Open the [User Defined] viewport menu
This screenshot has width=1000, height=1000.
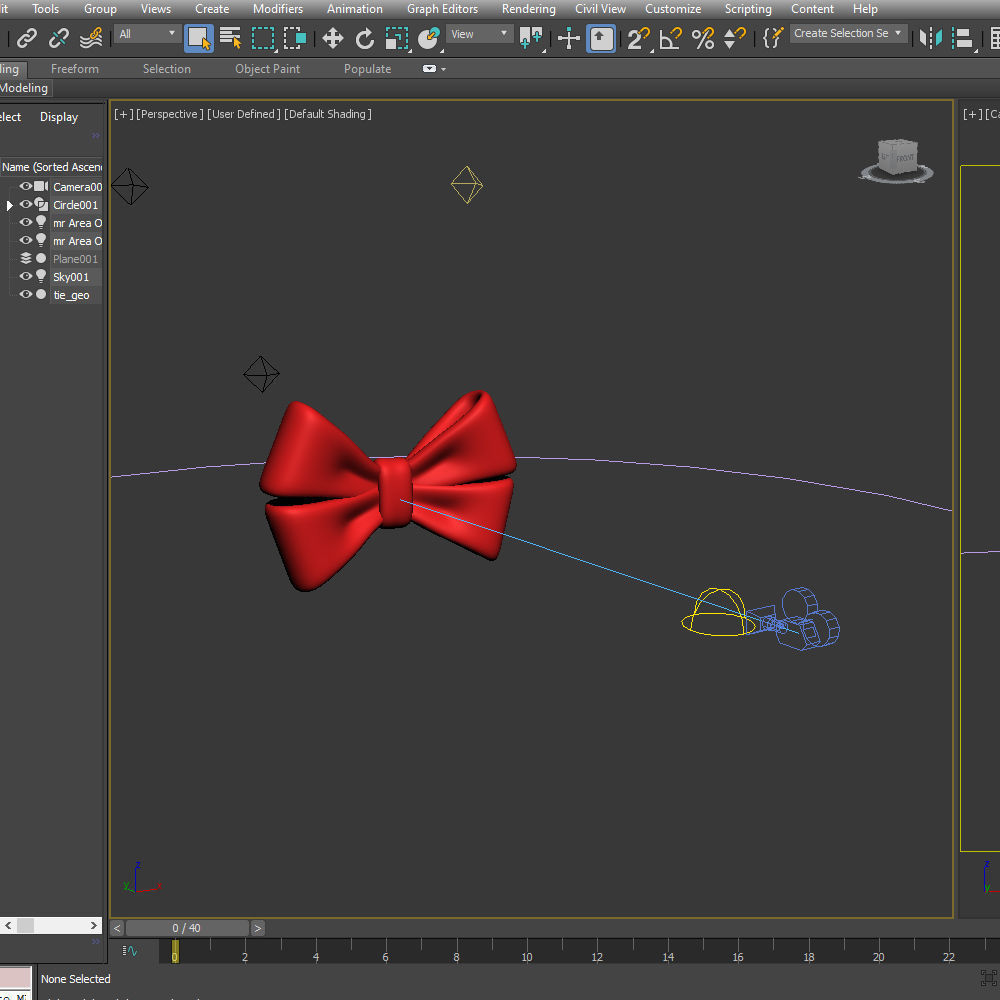(x=244, y=114)
